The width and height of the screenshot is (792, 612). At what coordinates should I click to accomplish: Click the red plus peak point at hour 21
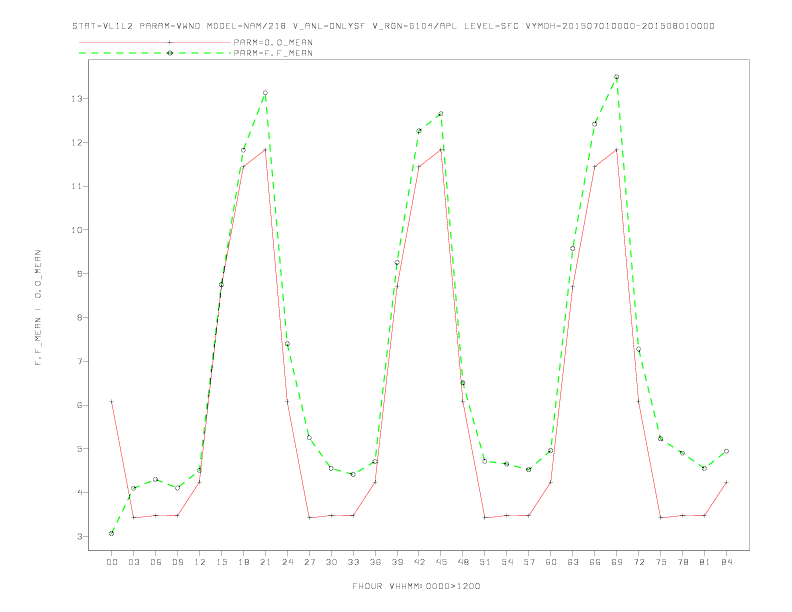tap(265, 150)
